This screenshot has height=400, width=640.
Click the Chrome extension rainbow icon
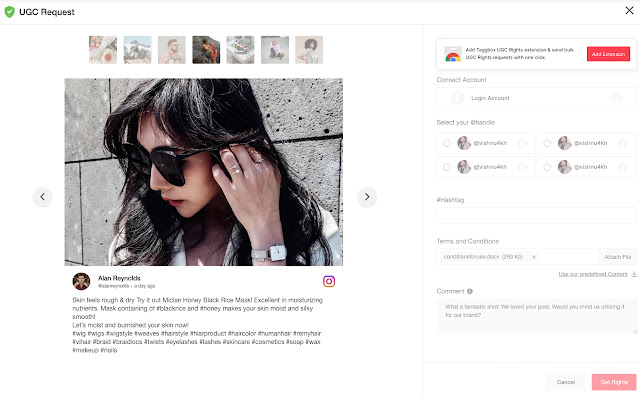tap(453, 54)
